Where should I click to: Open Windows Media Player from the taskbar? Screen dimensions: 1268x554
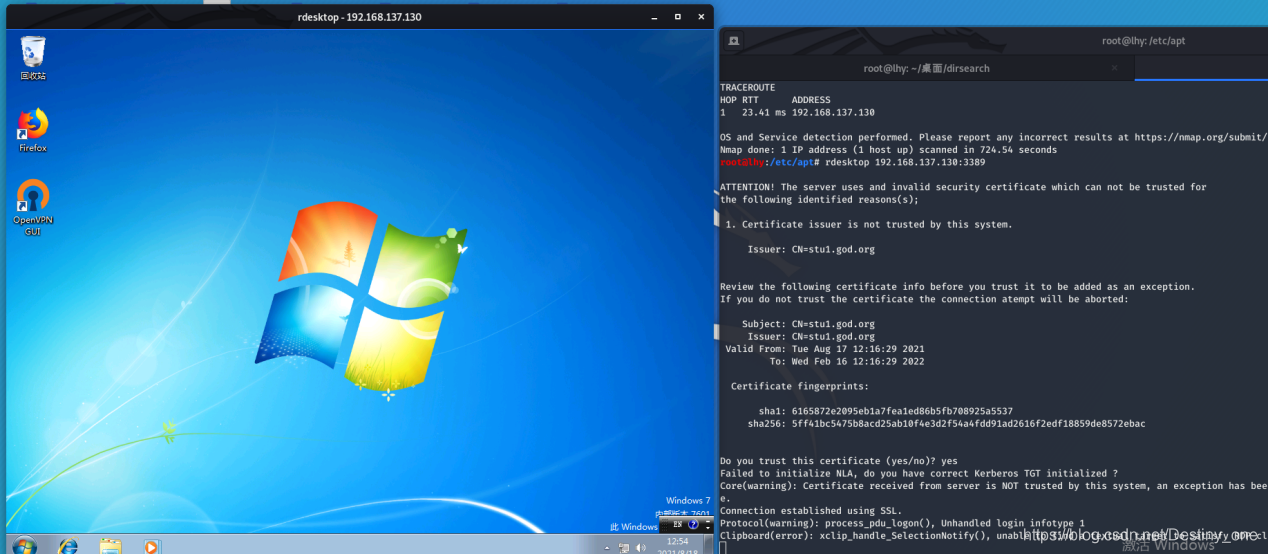coord(151,546)
